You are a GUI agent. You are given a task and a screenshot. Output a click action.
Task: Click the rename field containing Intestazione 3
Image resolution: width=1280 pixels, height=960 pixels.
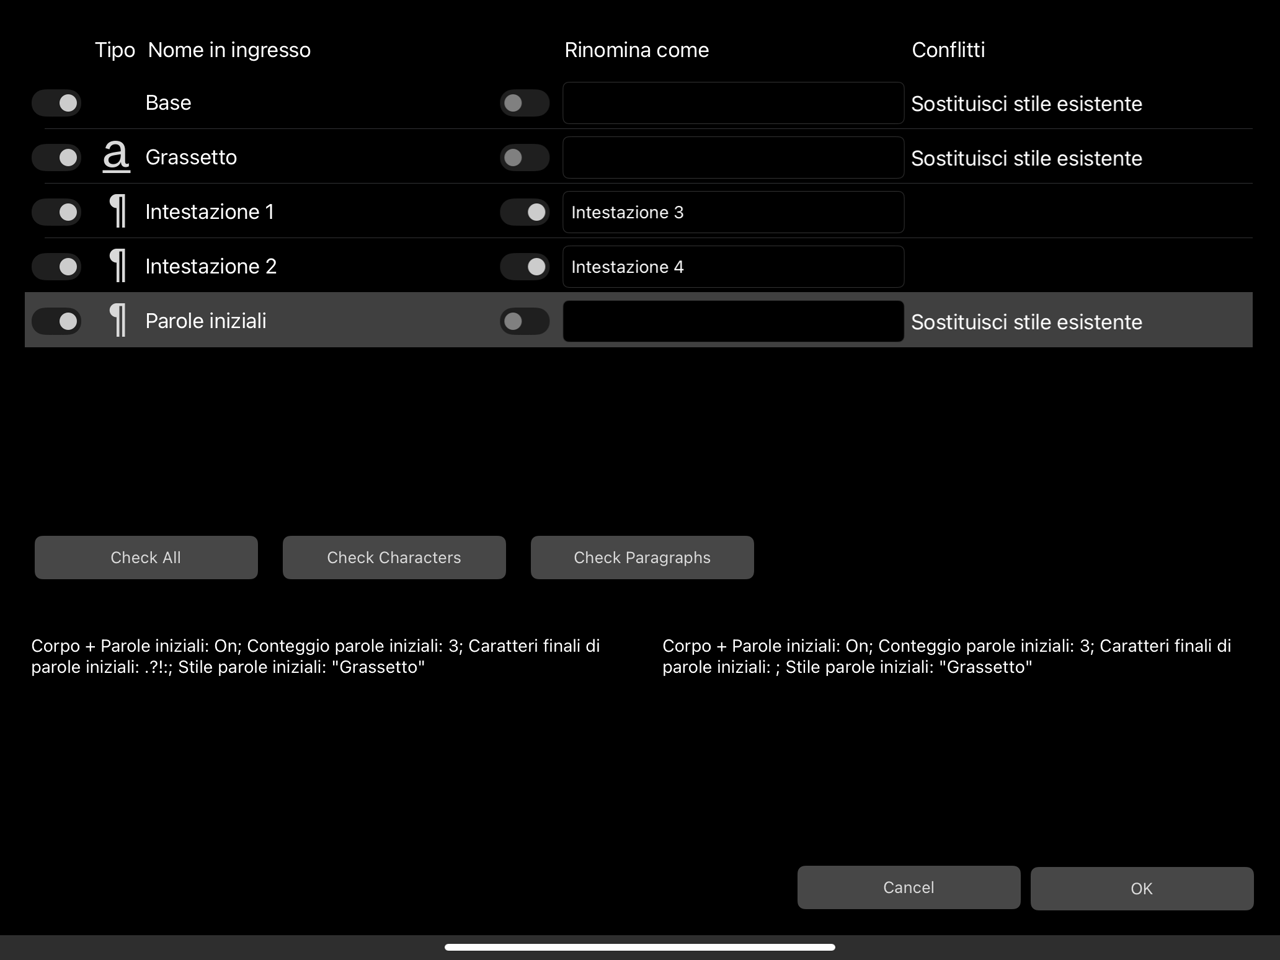[x=733, y=212]
